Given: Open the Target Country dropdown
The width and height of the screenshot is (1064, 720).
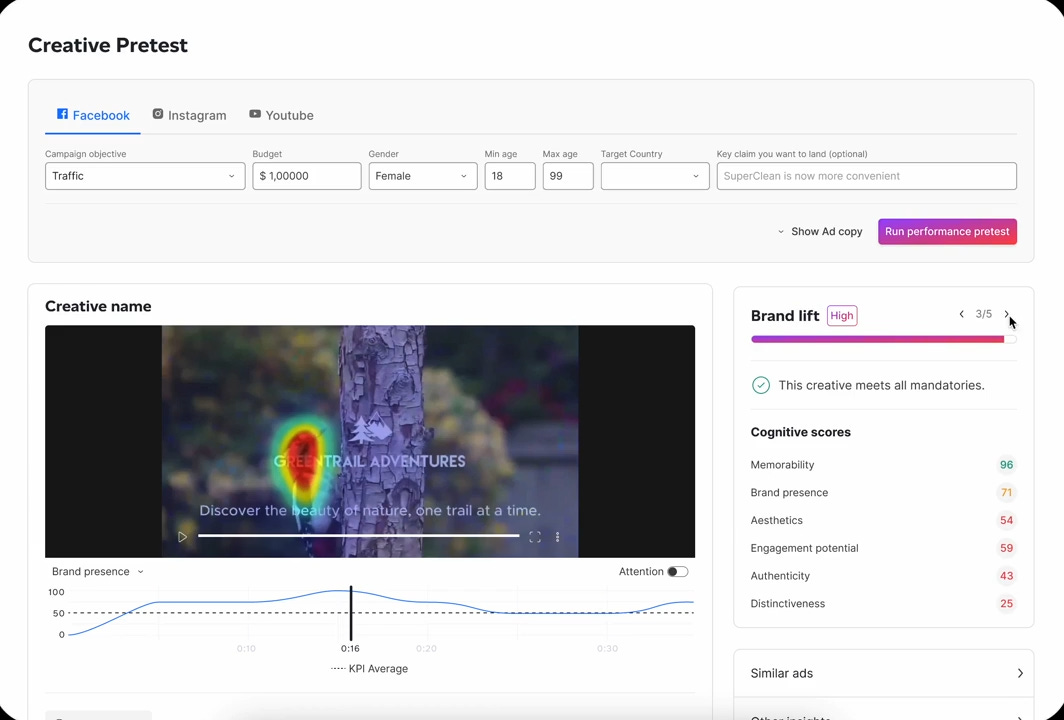Looking at the screenshot, I should [x=655, y=176].
